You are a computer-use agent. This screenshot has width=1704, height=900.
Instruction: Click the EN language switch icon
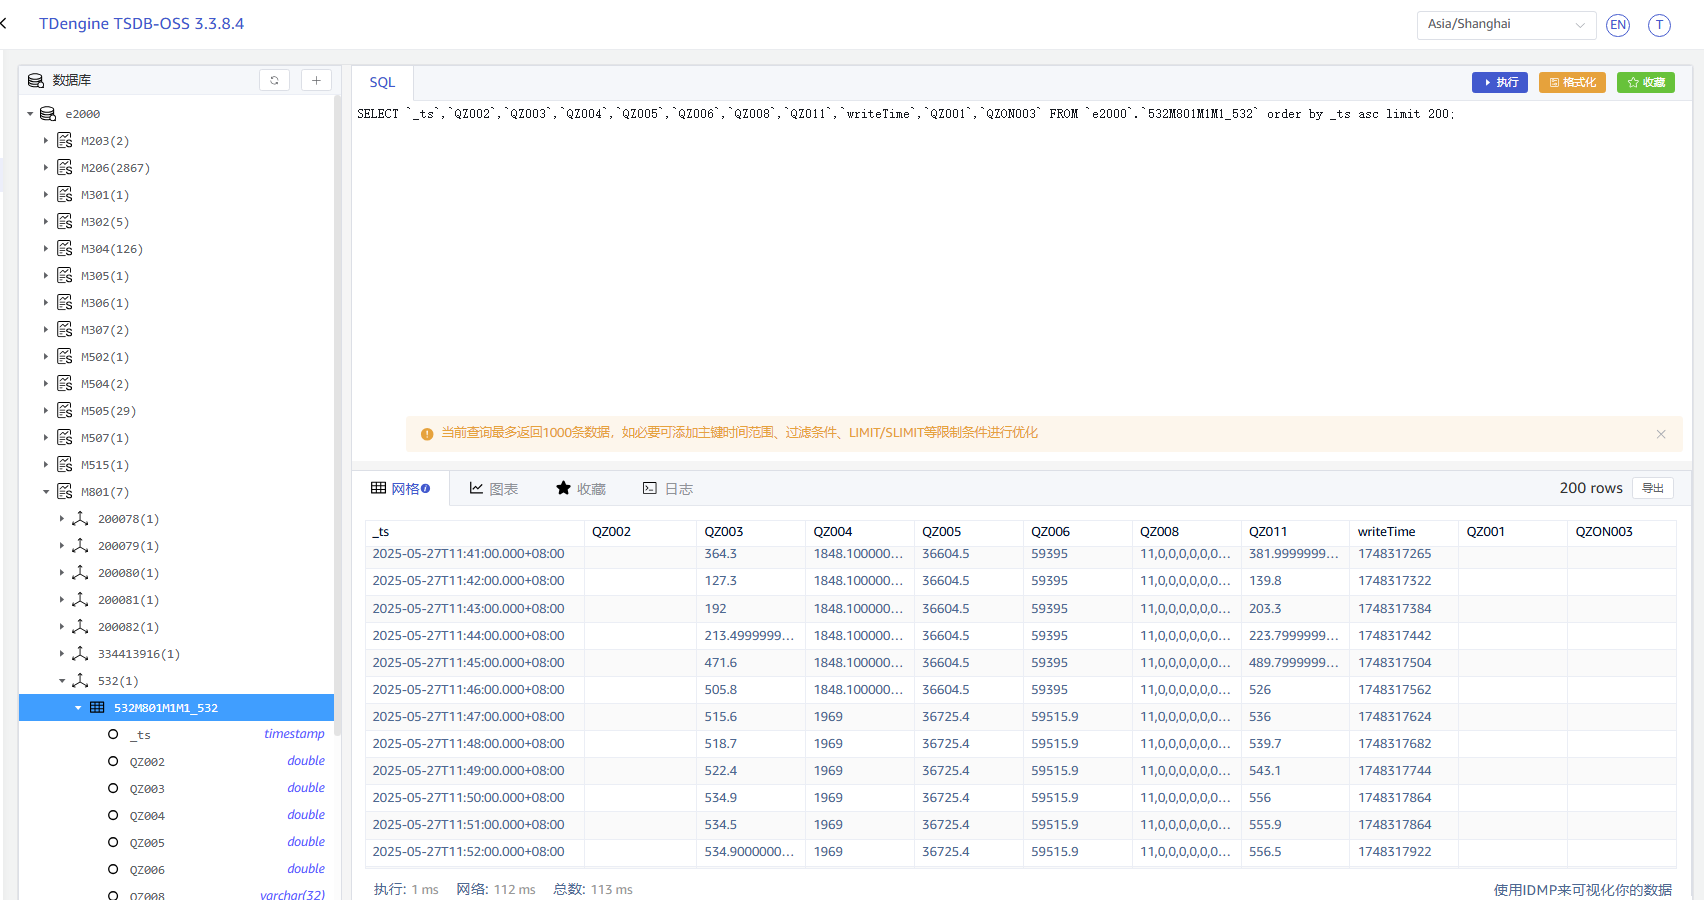[1617, 25]
